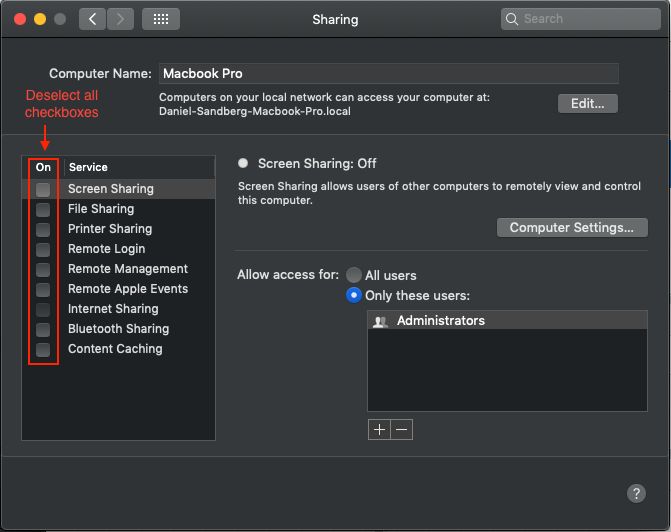Click the yellow minimize window button
Viewport: 671px width, 532px height.
40,19
